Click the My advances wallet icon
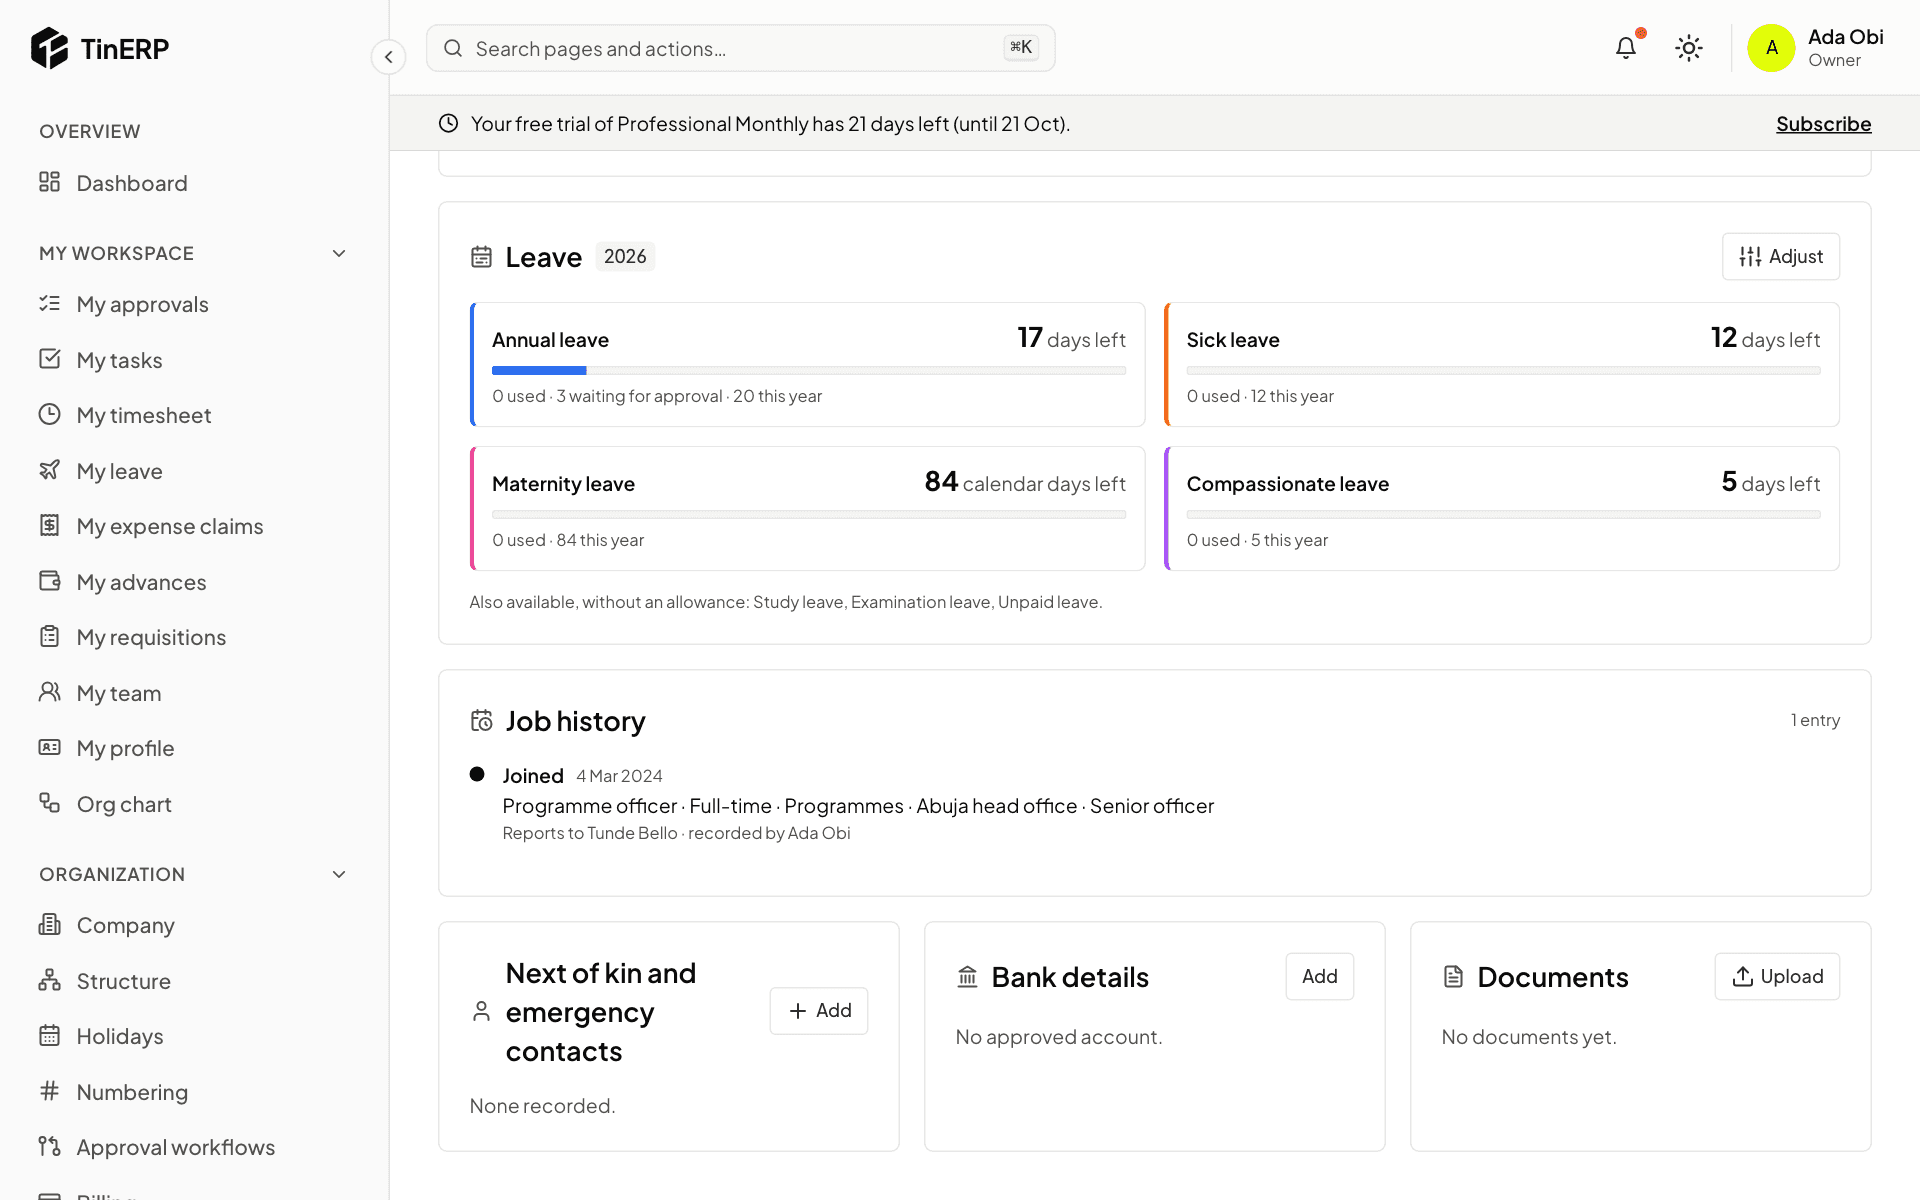This screenshot has width=1920, height=1200. 49,581
